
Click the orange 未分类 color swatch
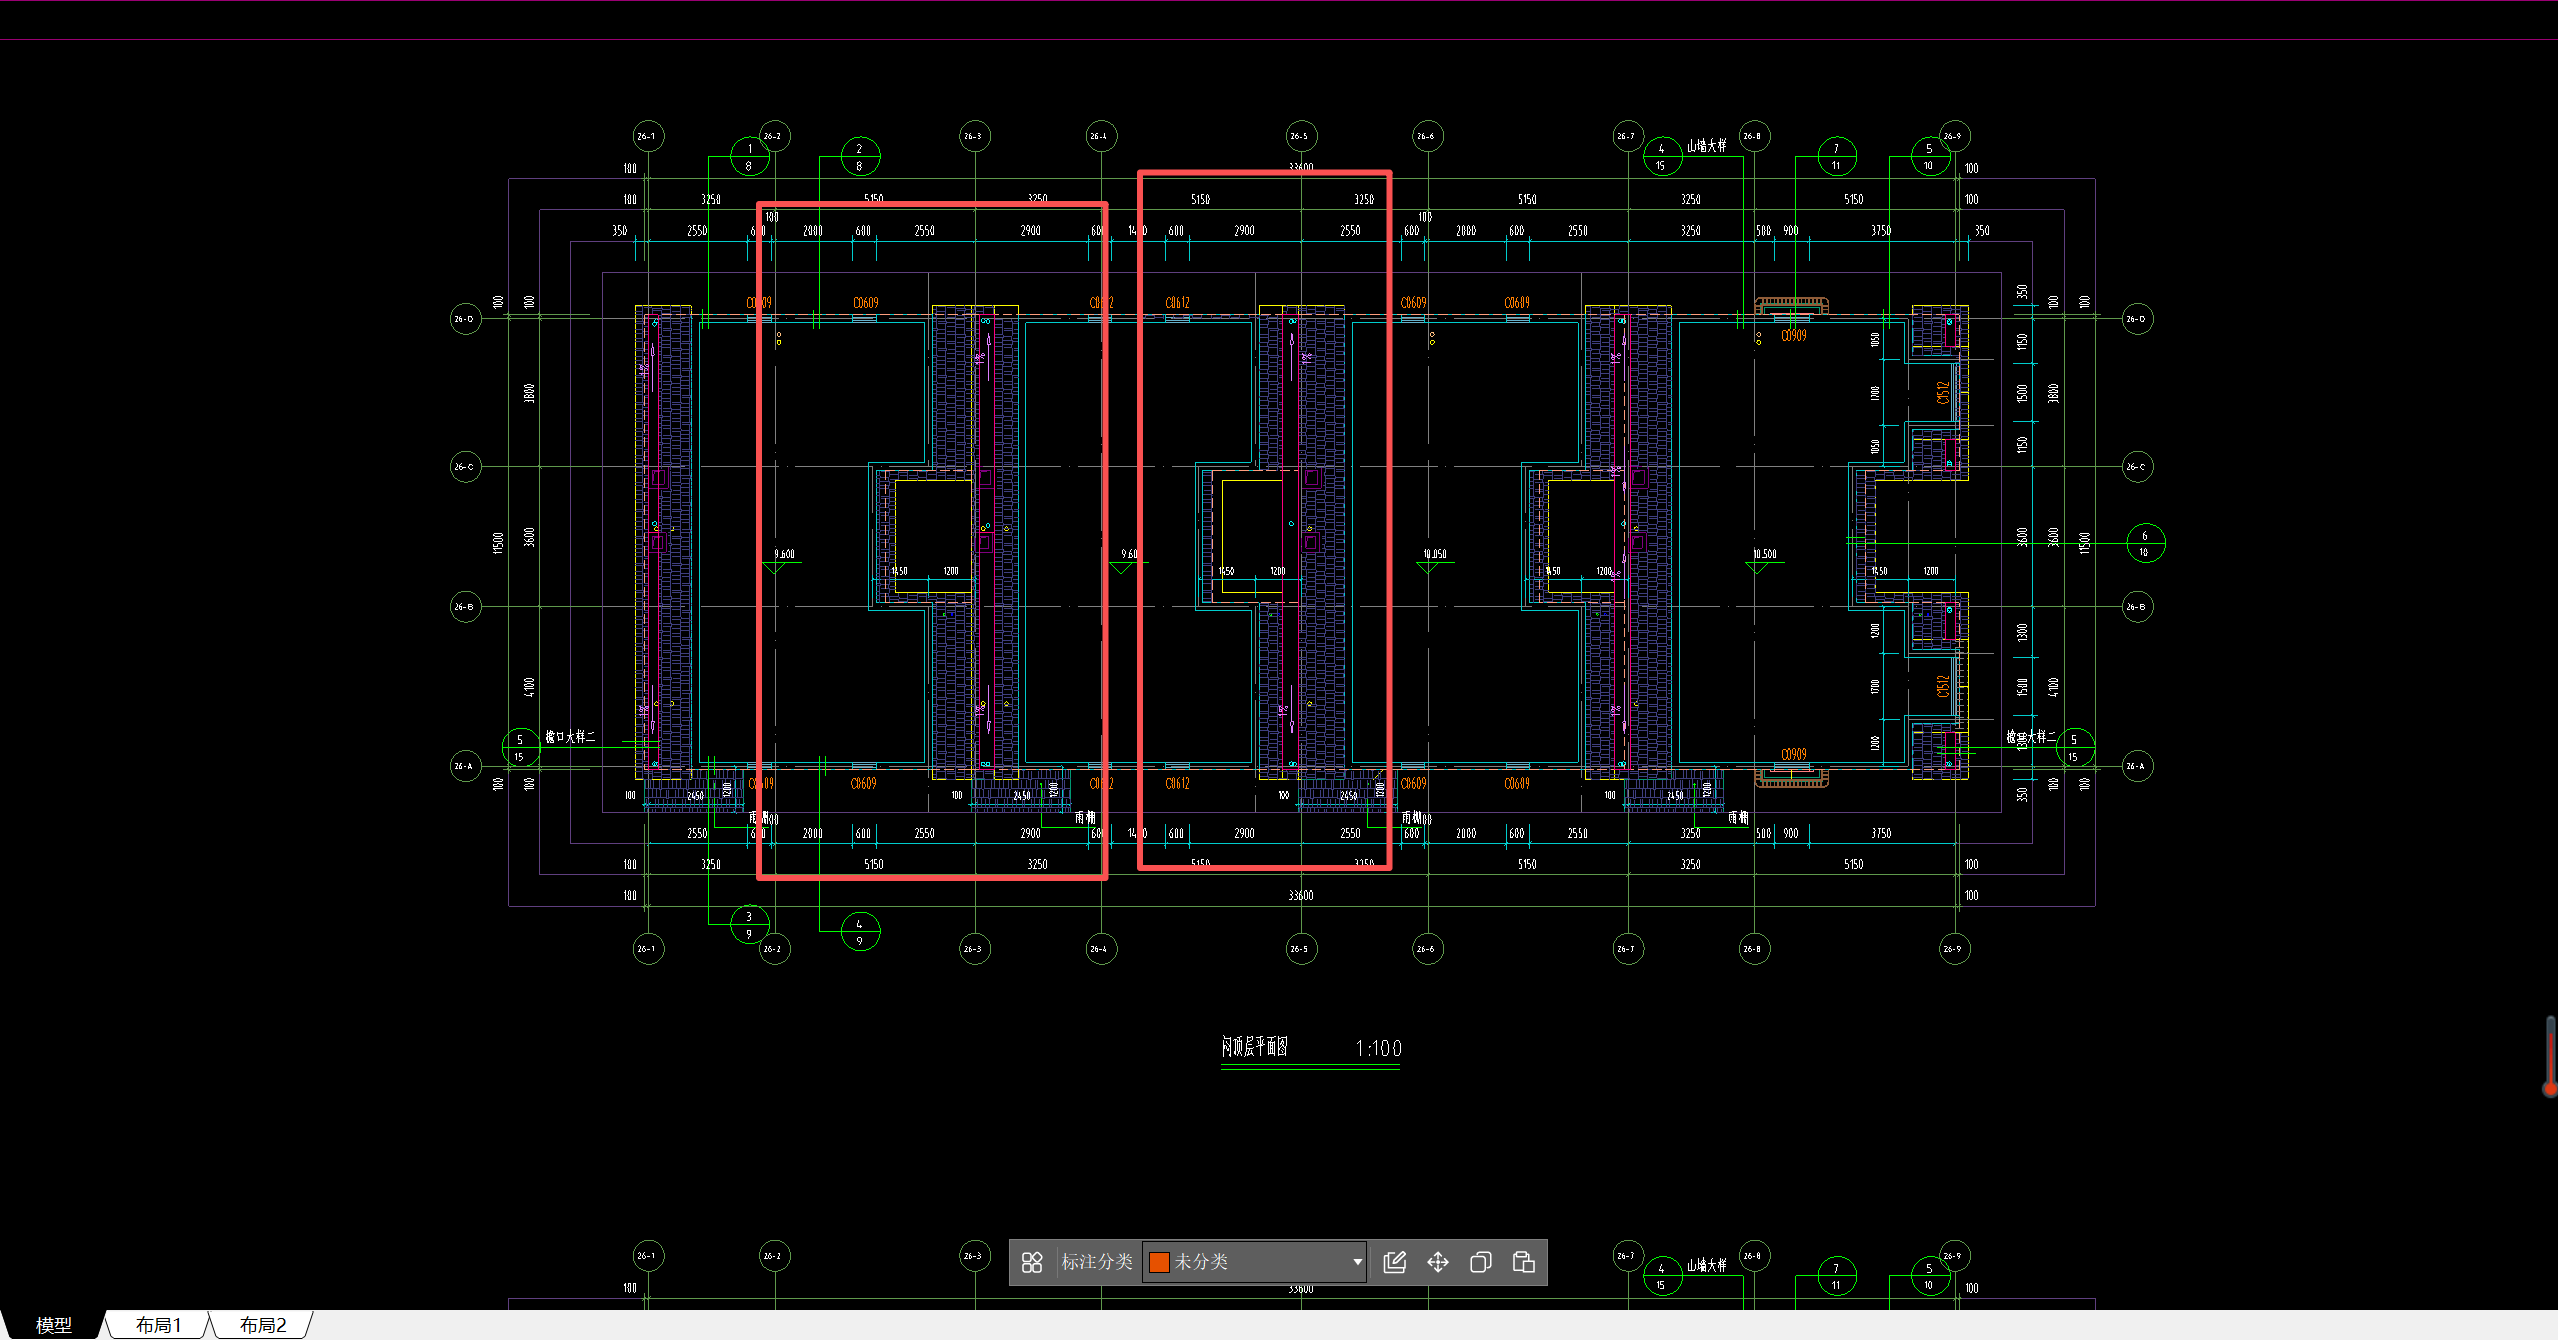[1159, 1262]
